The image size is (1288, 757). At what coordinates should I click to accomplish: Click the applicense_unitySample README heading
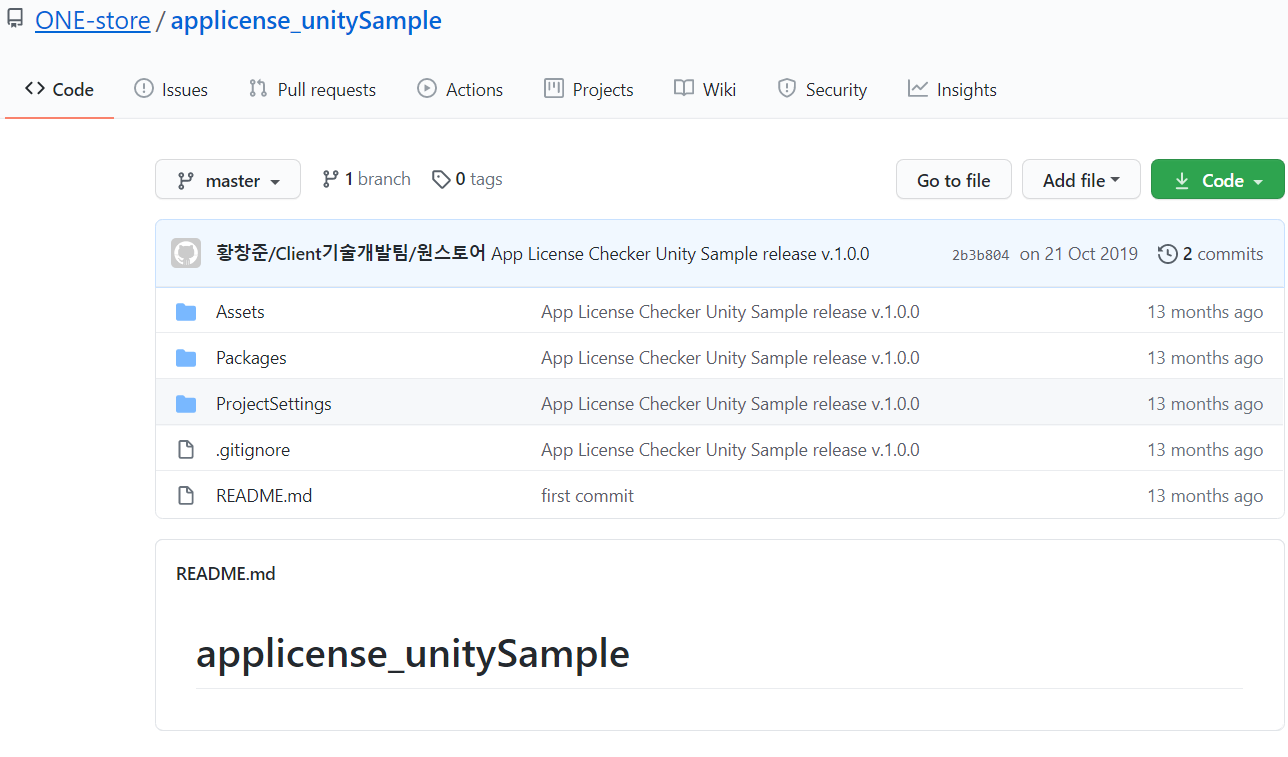413,654
